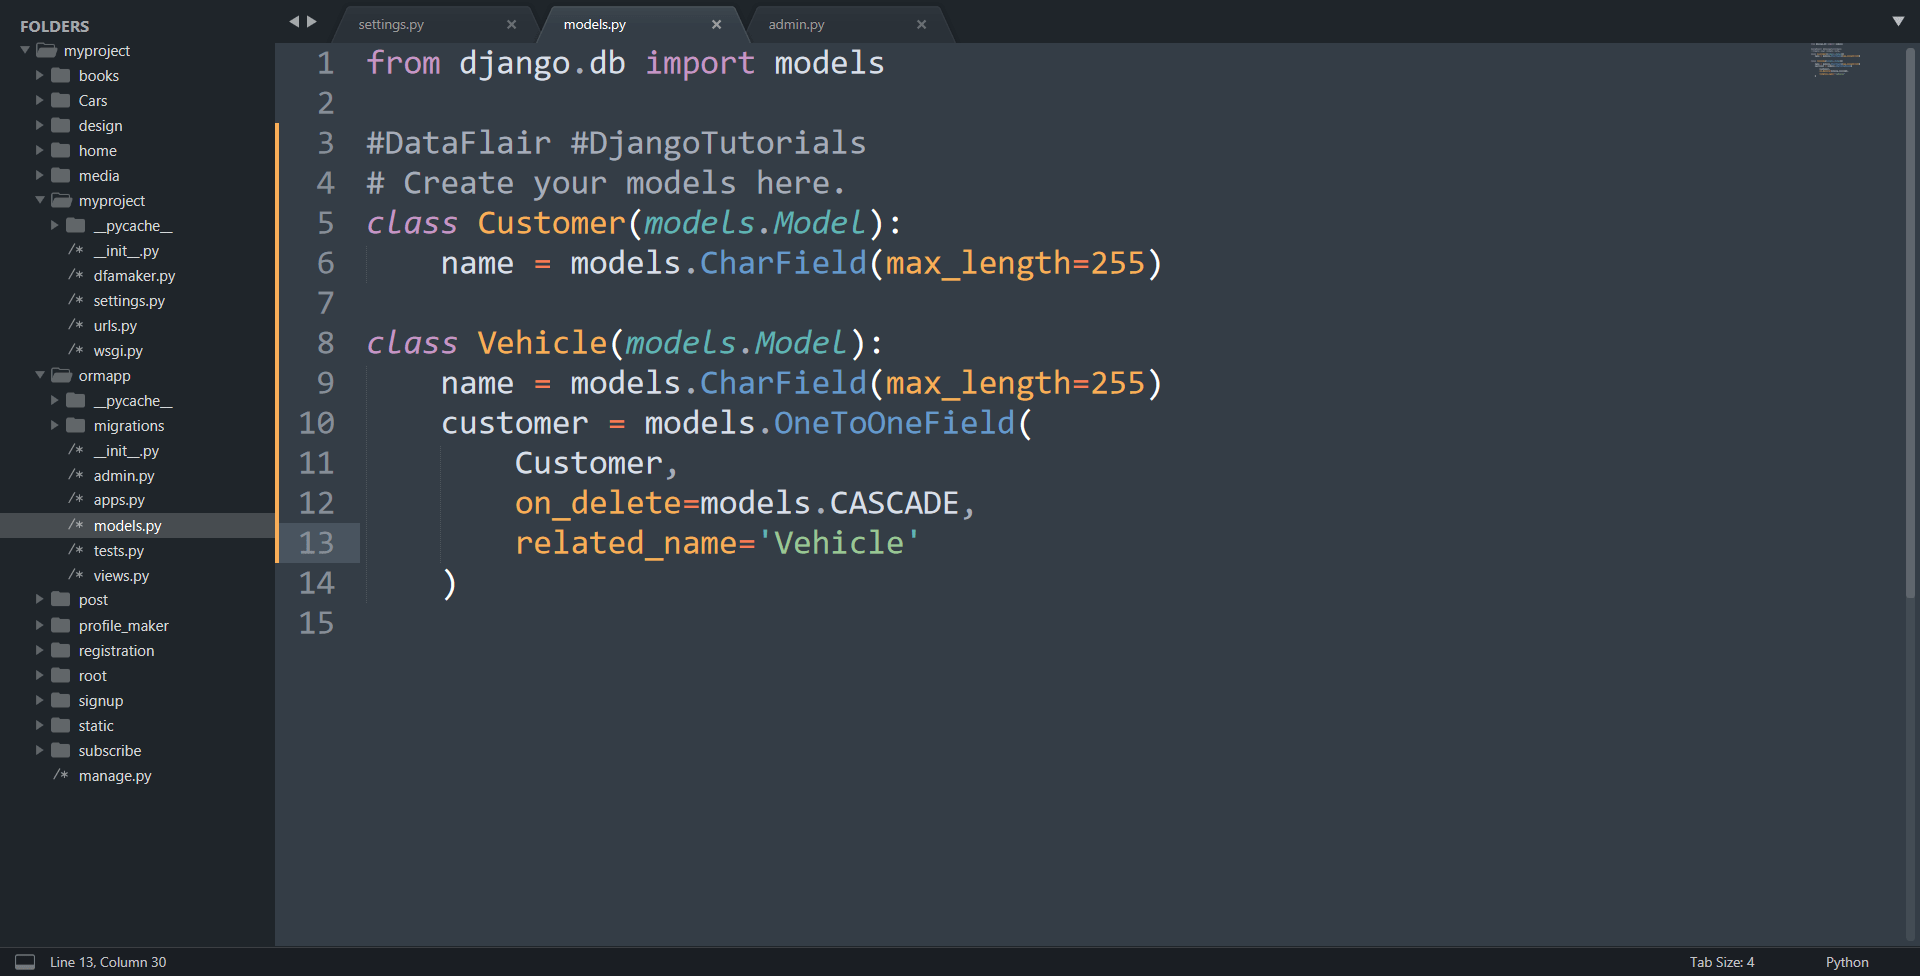1920x976 pixels.
Task: Click the folder icon beside the media entry
Action: (60, 175)
